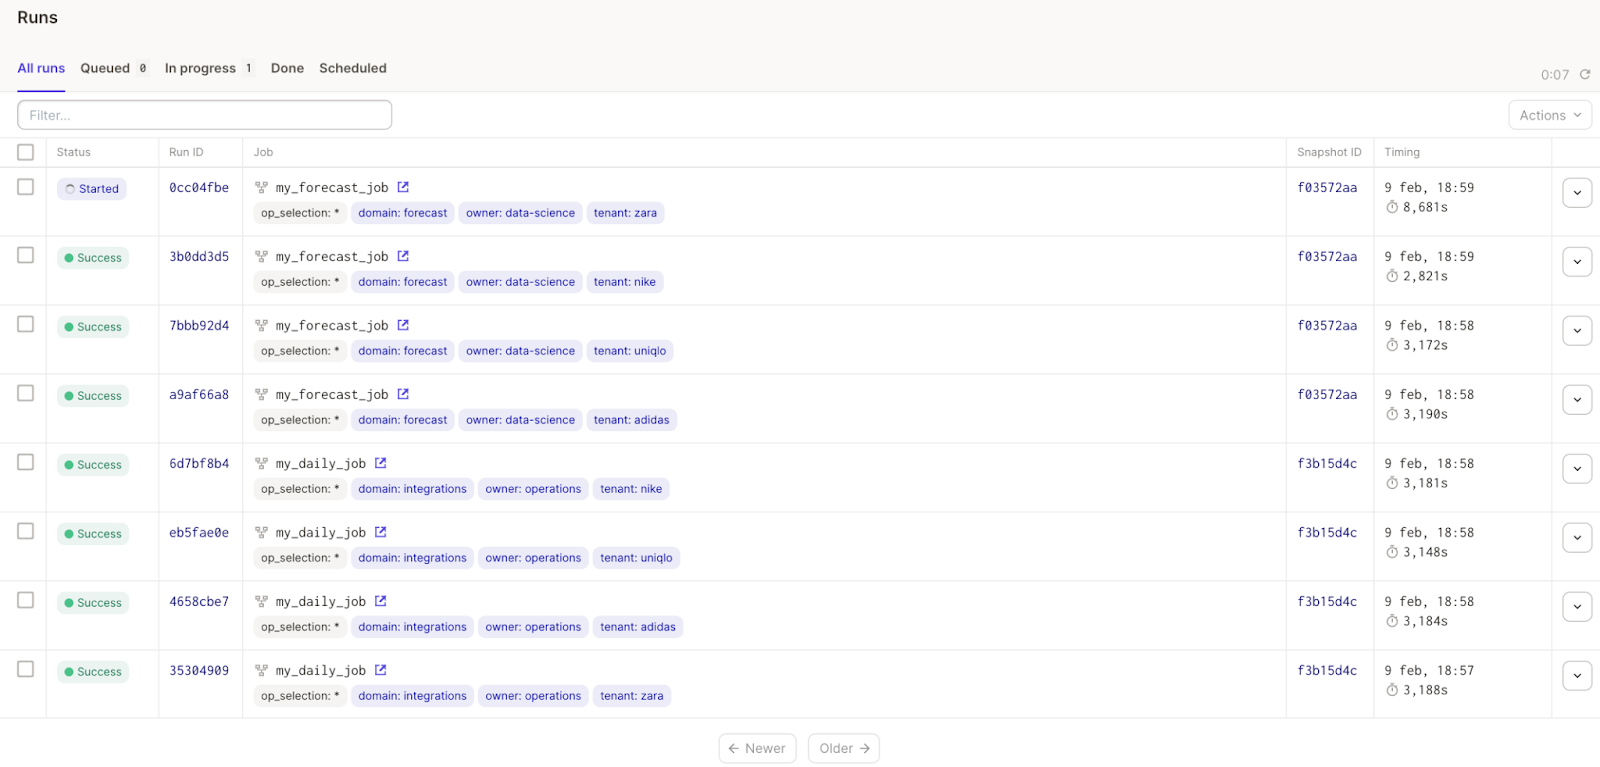Open my_forecast_job link icon for run 7bbb92d4

[x=403, y=325]
